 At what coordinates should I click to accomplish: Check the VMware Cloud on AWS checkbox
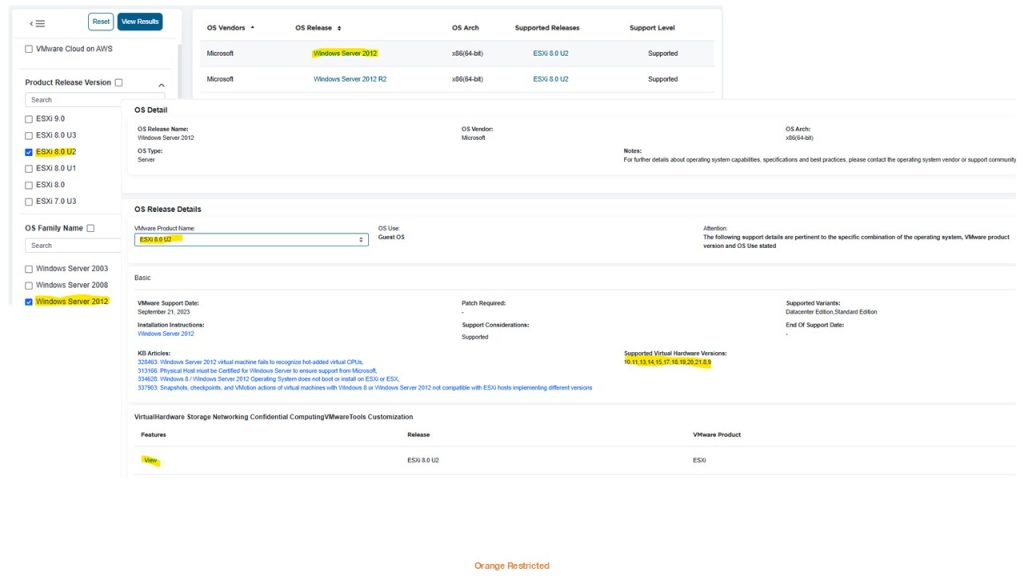click(x=29, y=49)
